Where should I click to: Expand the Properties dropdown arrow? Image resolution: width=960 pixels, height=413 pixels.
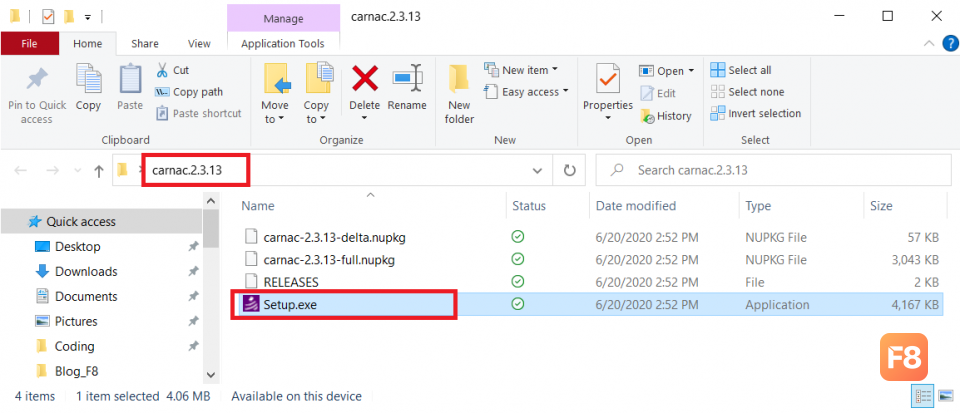point(608,119)
